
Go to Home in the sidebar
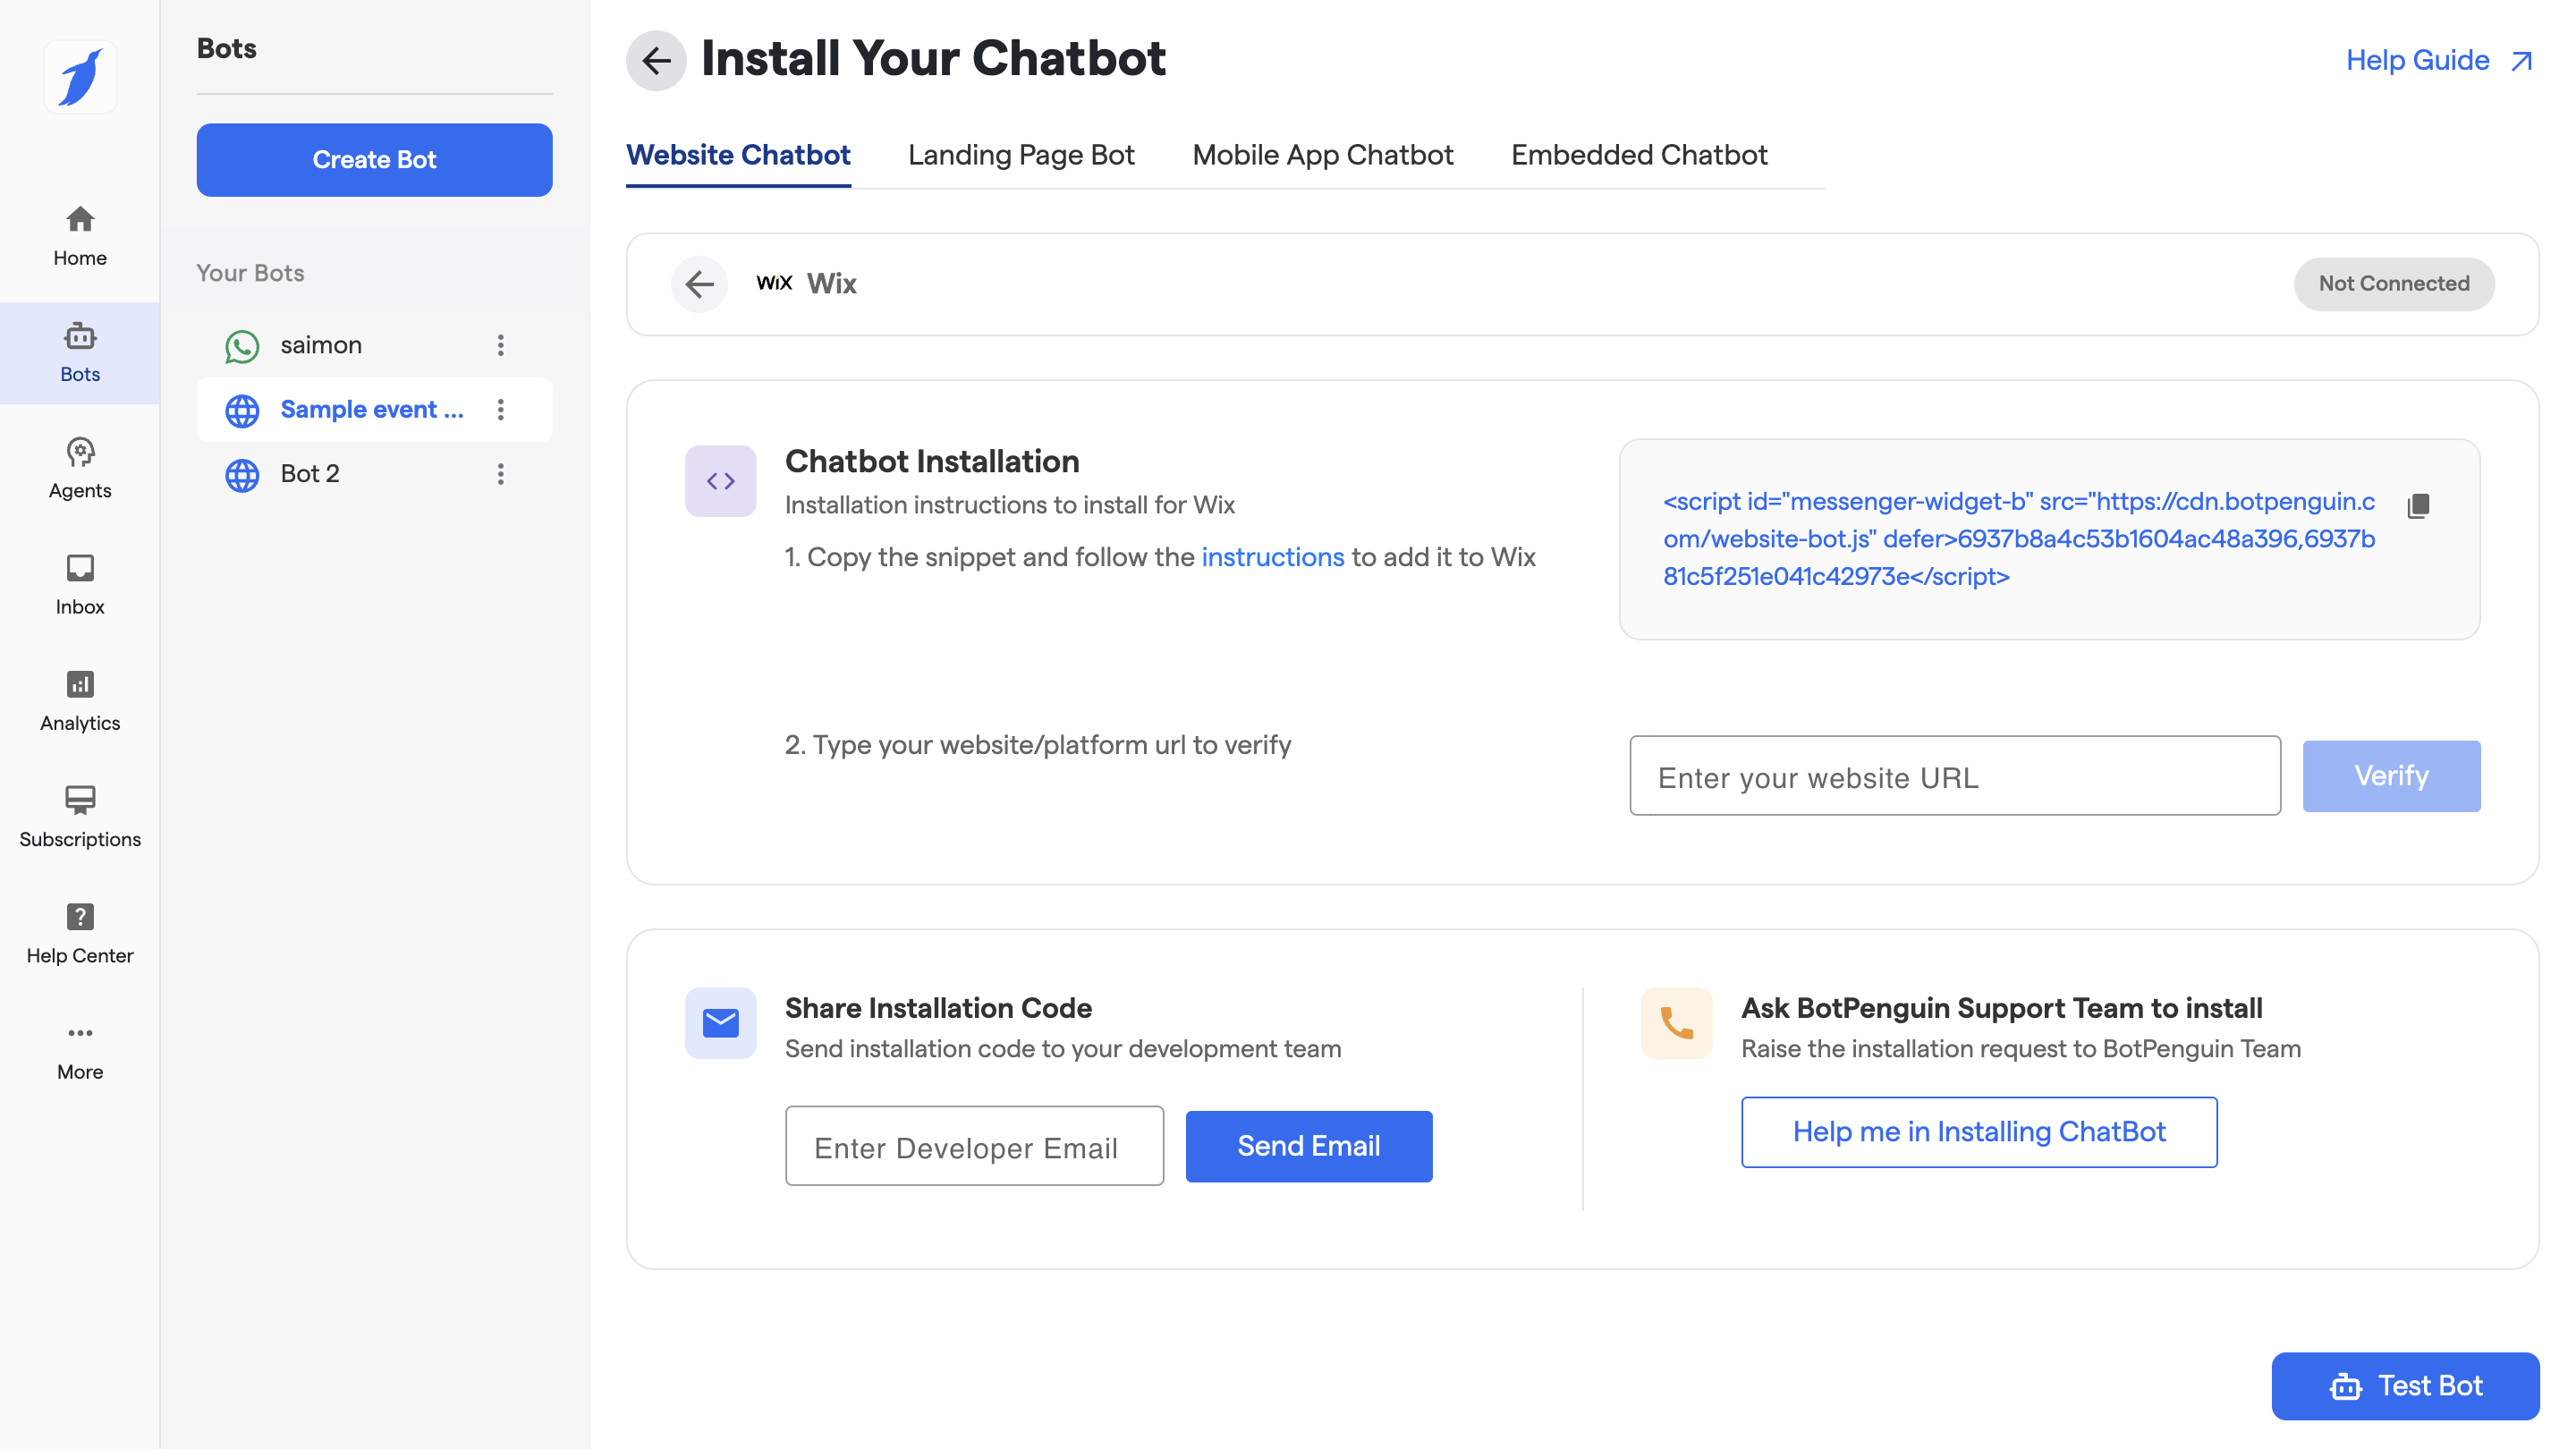(x=80, y=236)
